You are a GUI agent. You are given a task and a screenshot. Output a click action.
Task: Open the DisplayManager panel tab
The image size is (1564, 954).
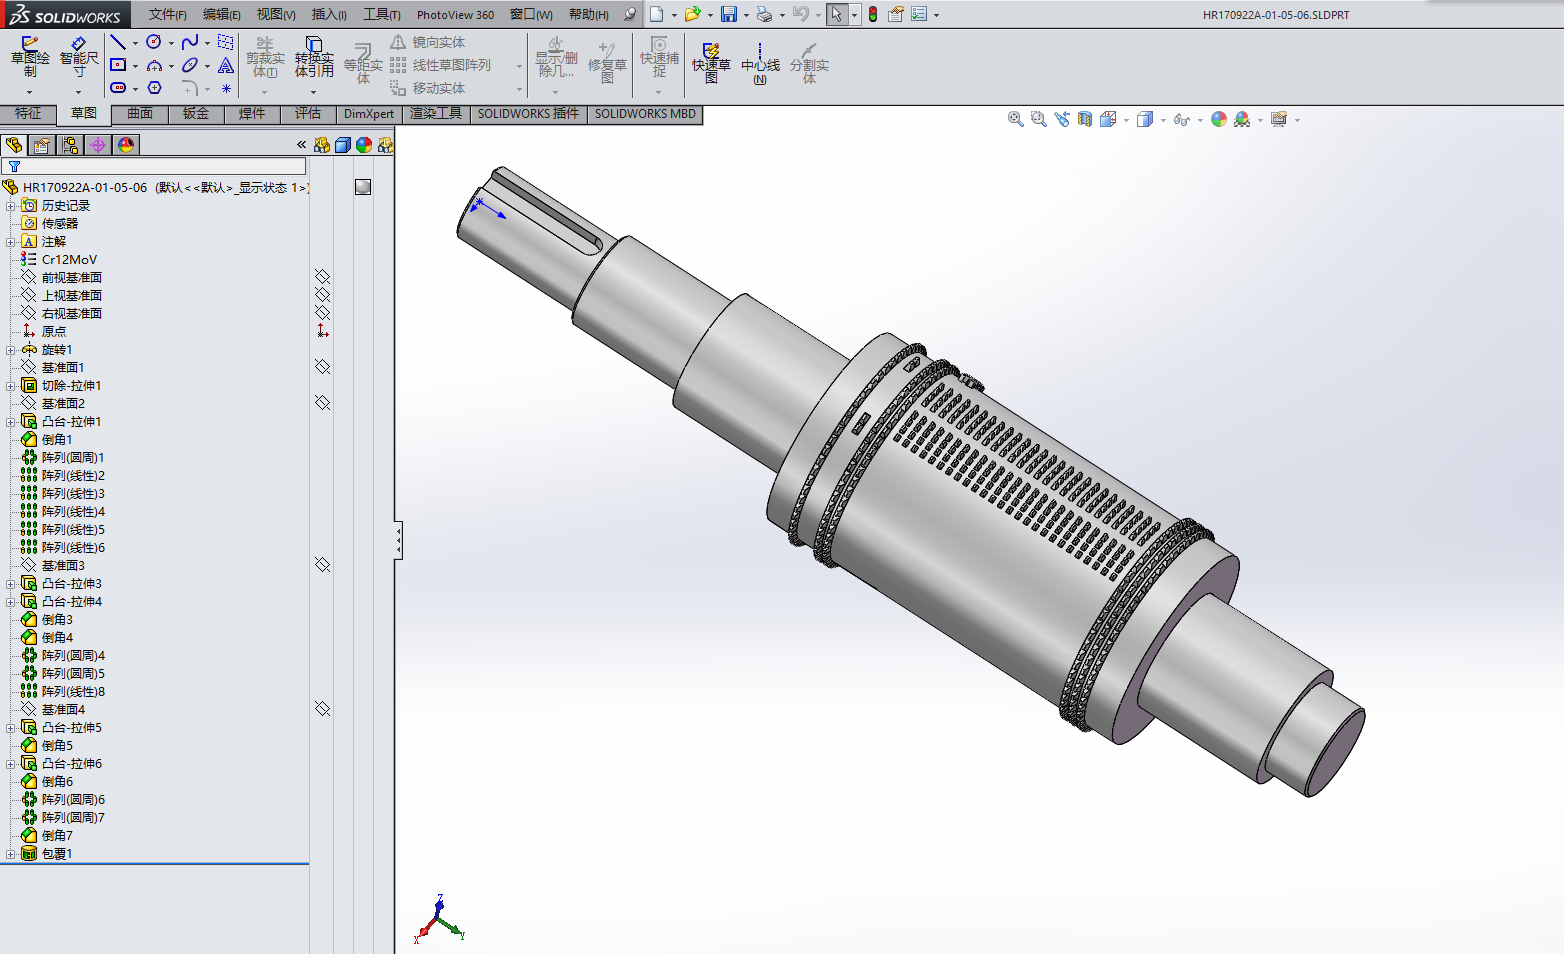click(126, 145)
